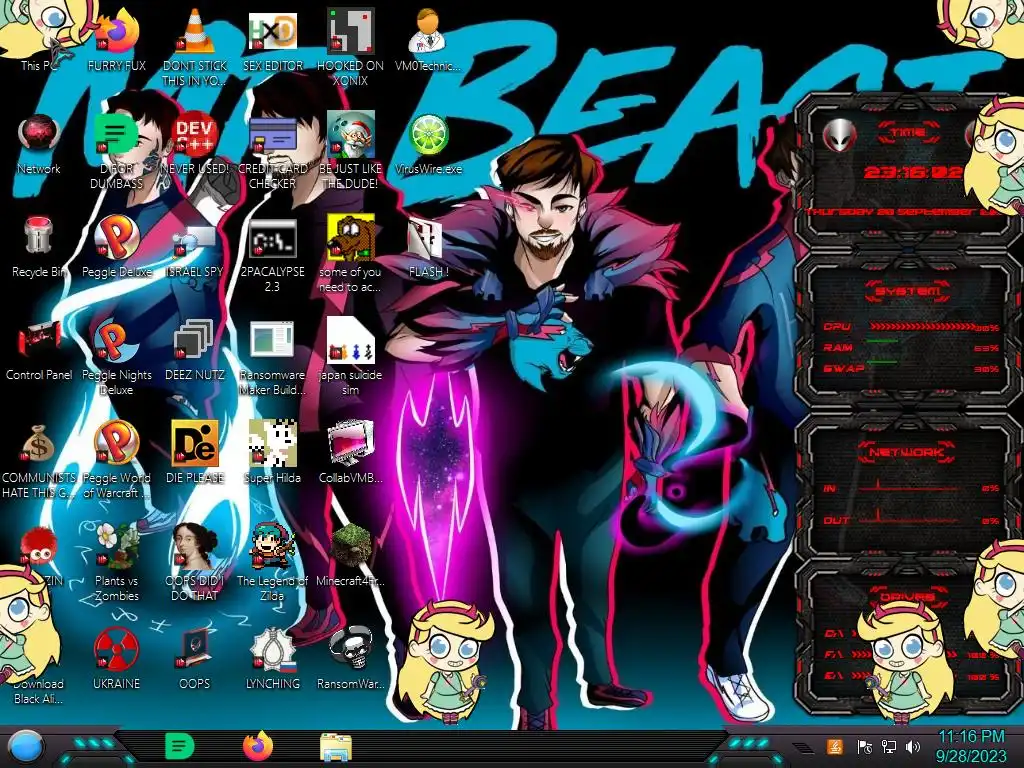Open File Explorer from the taskbar

pyautogui.click(x=336, y=747)
